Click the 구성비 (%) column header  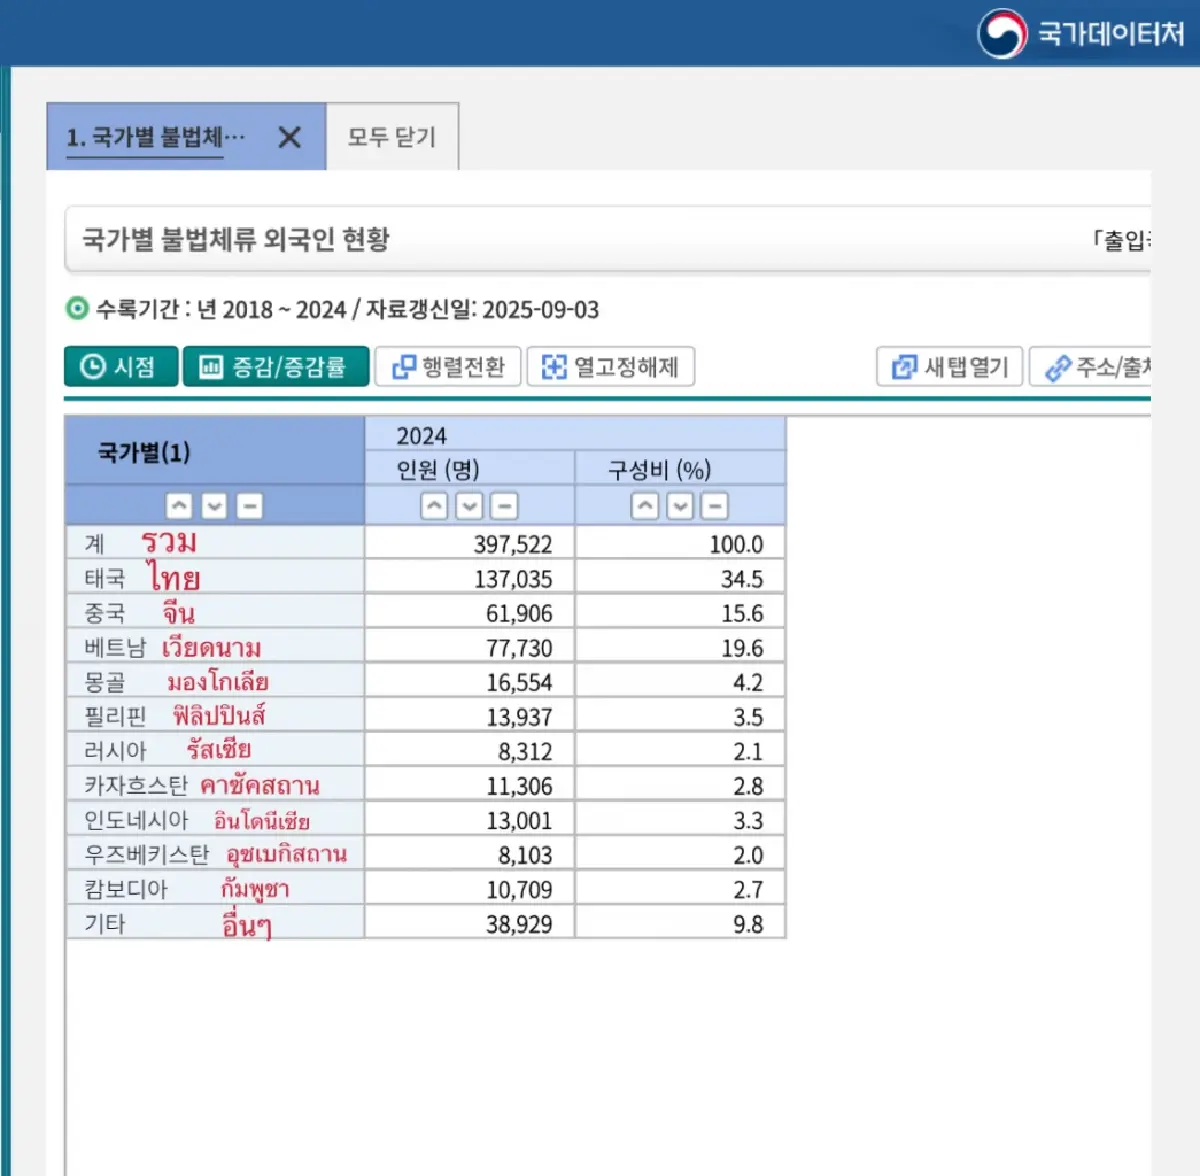pos(680,469)
